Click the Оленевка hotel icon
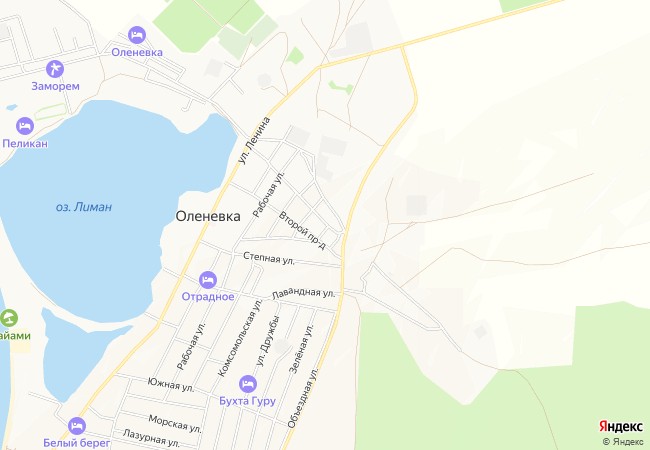This screenshot has height=450, width=650. (137, 35)
